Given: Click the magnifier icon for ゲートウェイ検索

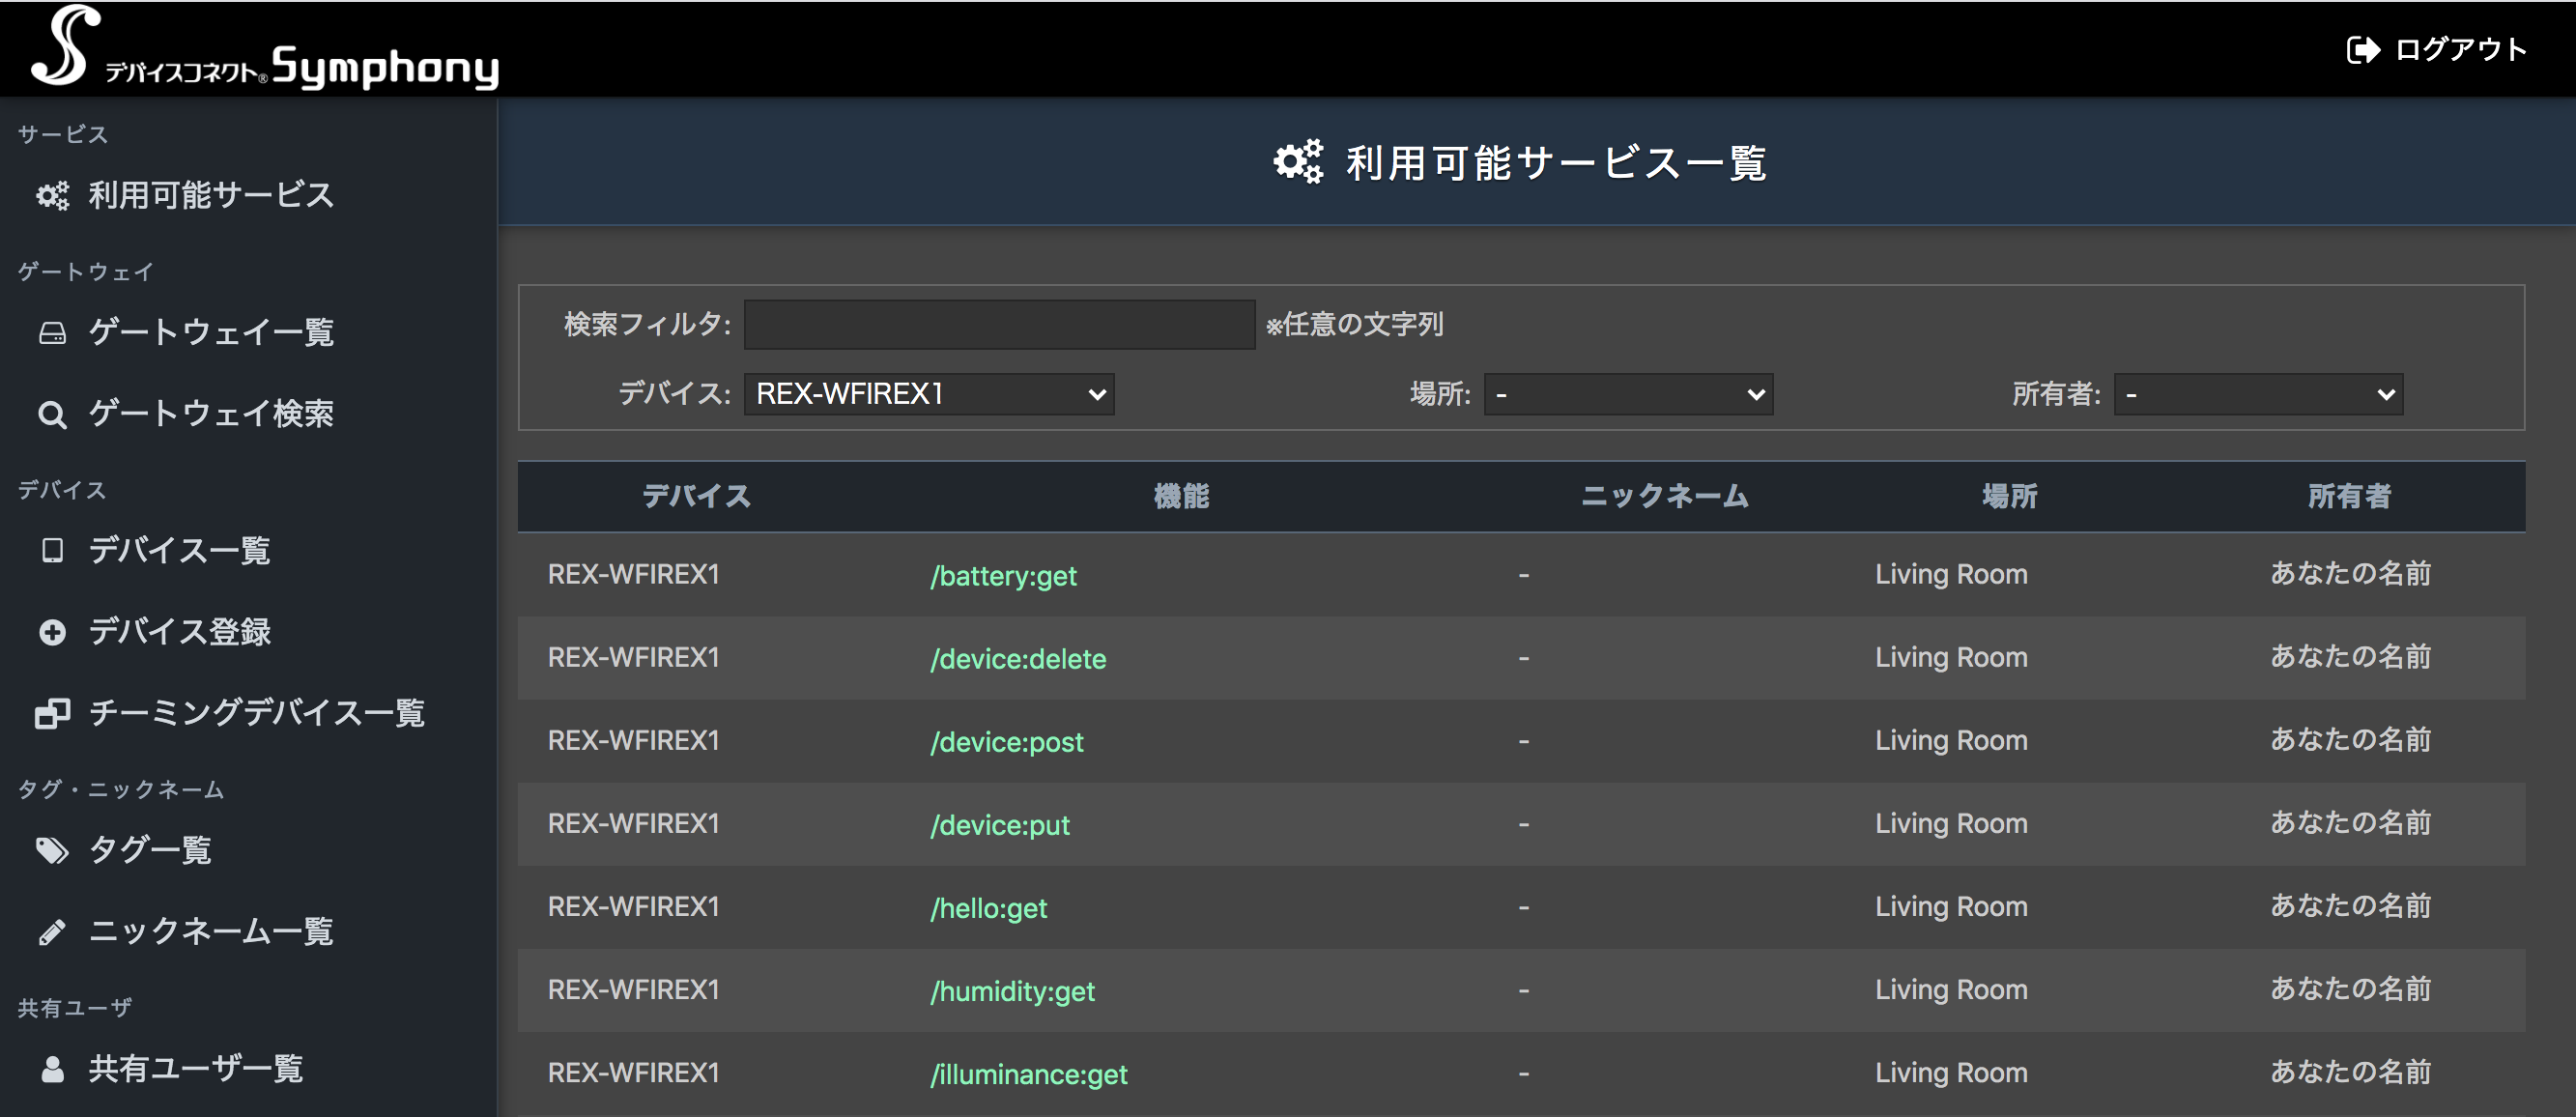Looking at the screenshot, I should click(x=52, y=414).
